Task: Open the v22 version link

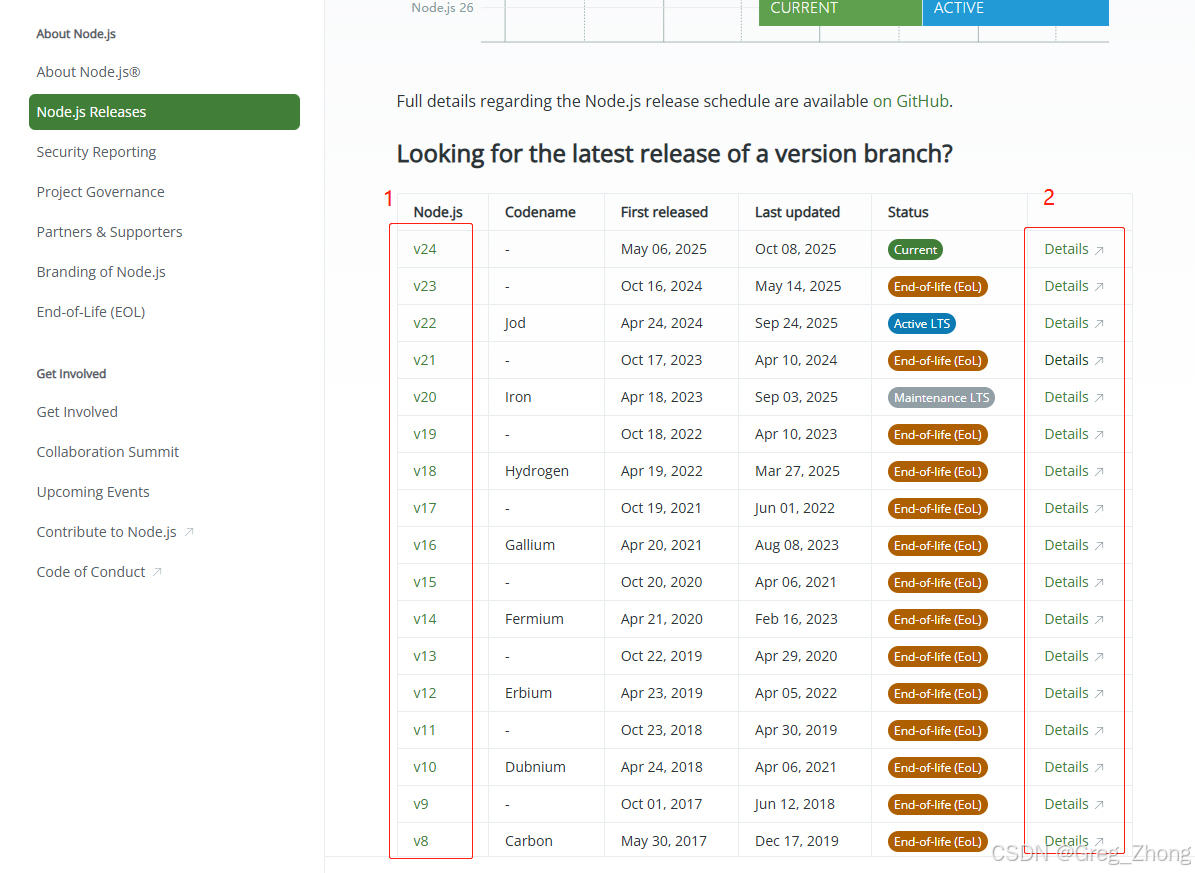Action: 424,323
